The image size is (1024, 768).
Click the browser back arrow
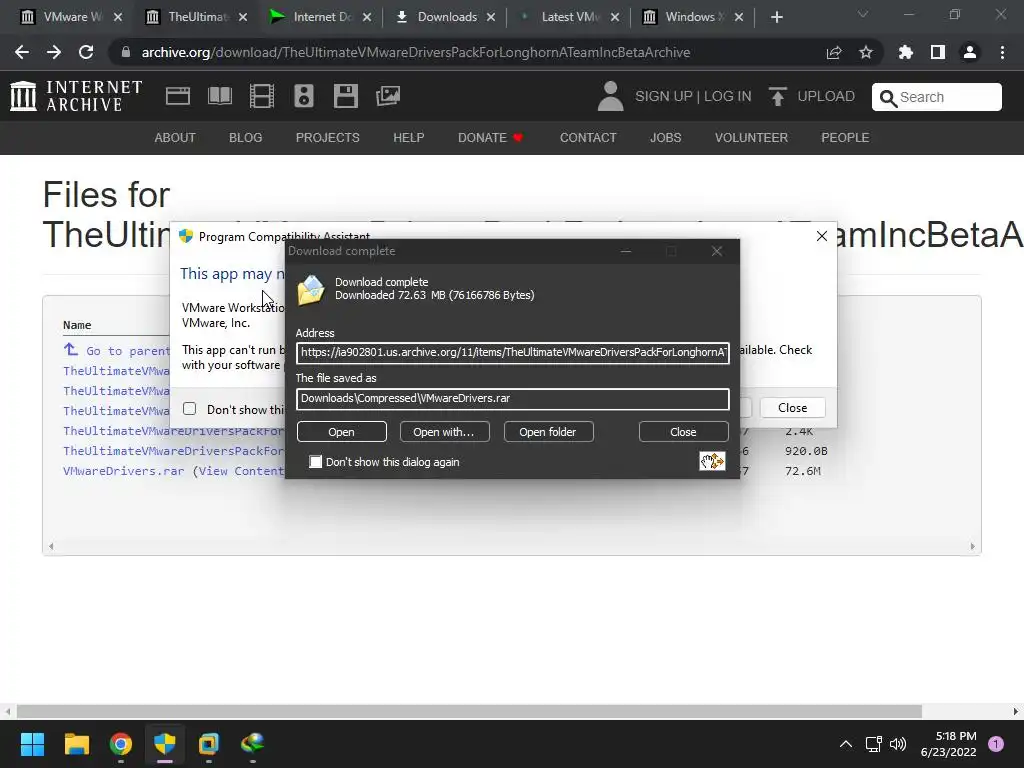click(22, 52)
